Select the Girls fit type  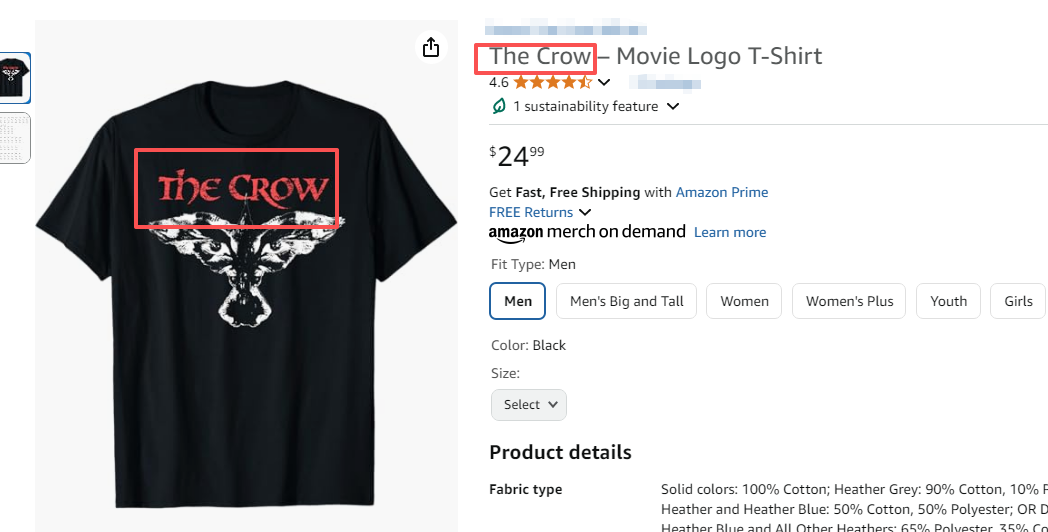(x=1018, y=301)
